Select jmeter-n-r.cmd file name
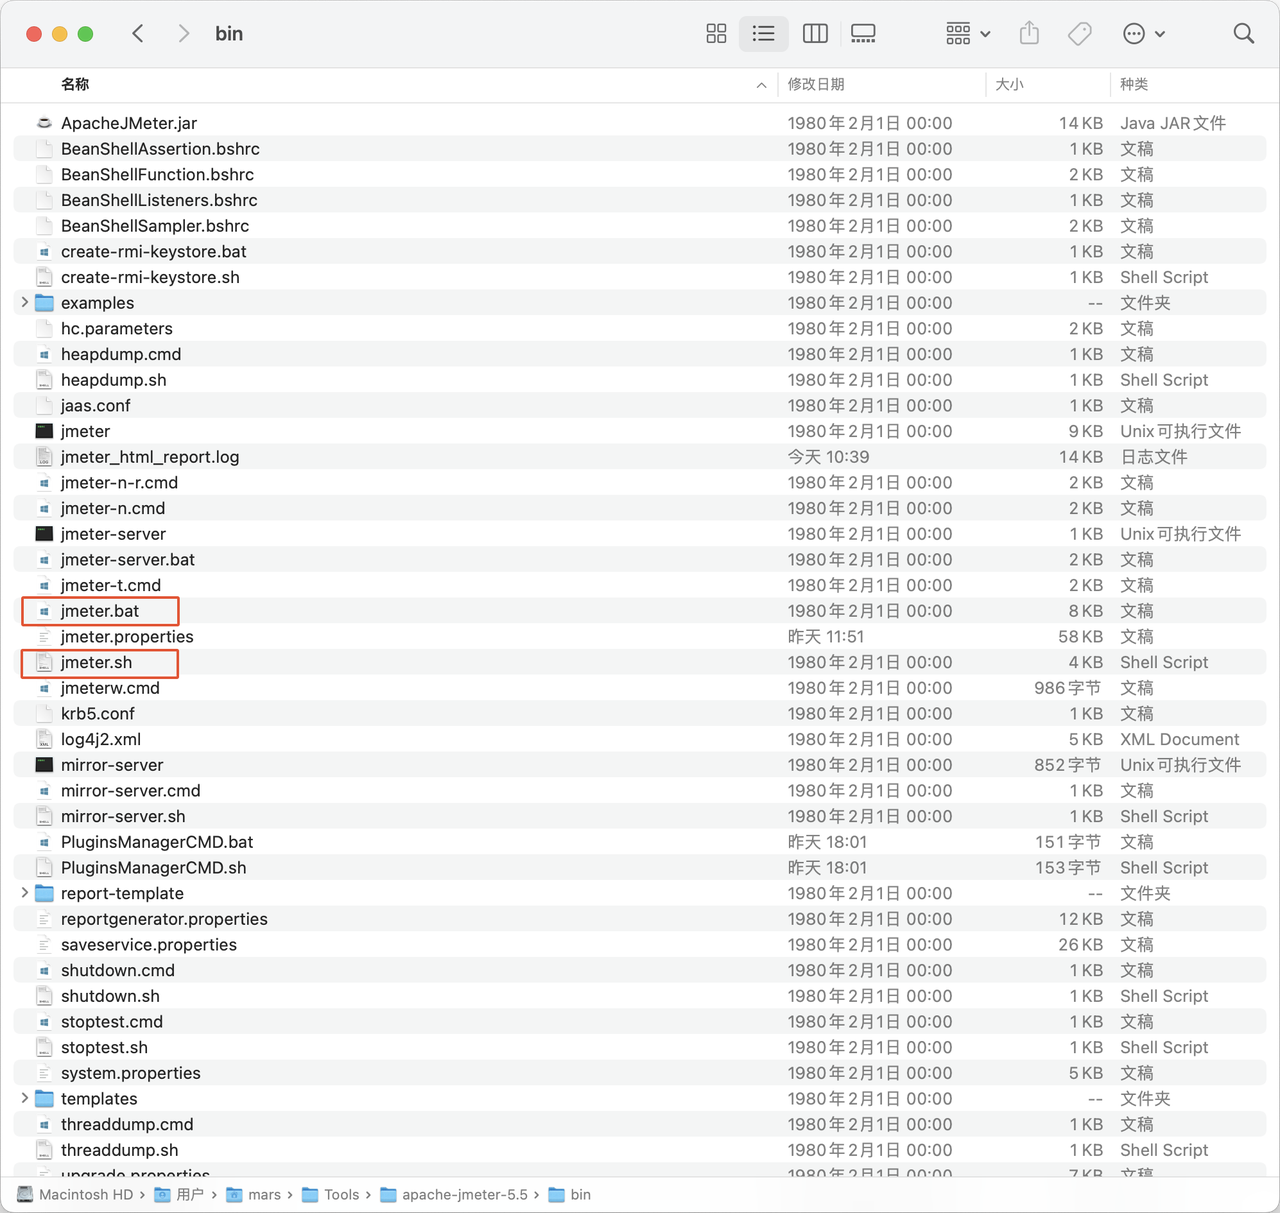The image size is (1280, 1213). (119, 483)
